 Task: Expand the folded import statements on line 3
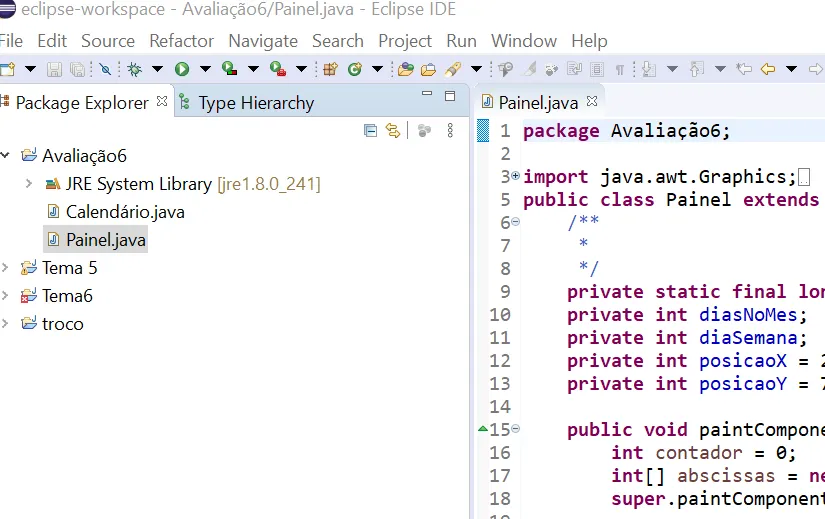click(x=515, y=176)
